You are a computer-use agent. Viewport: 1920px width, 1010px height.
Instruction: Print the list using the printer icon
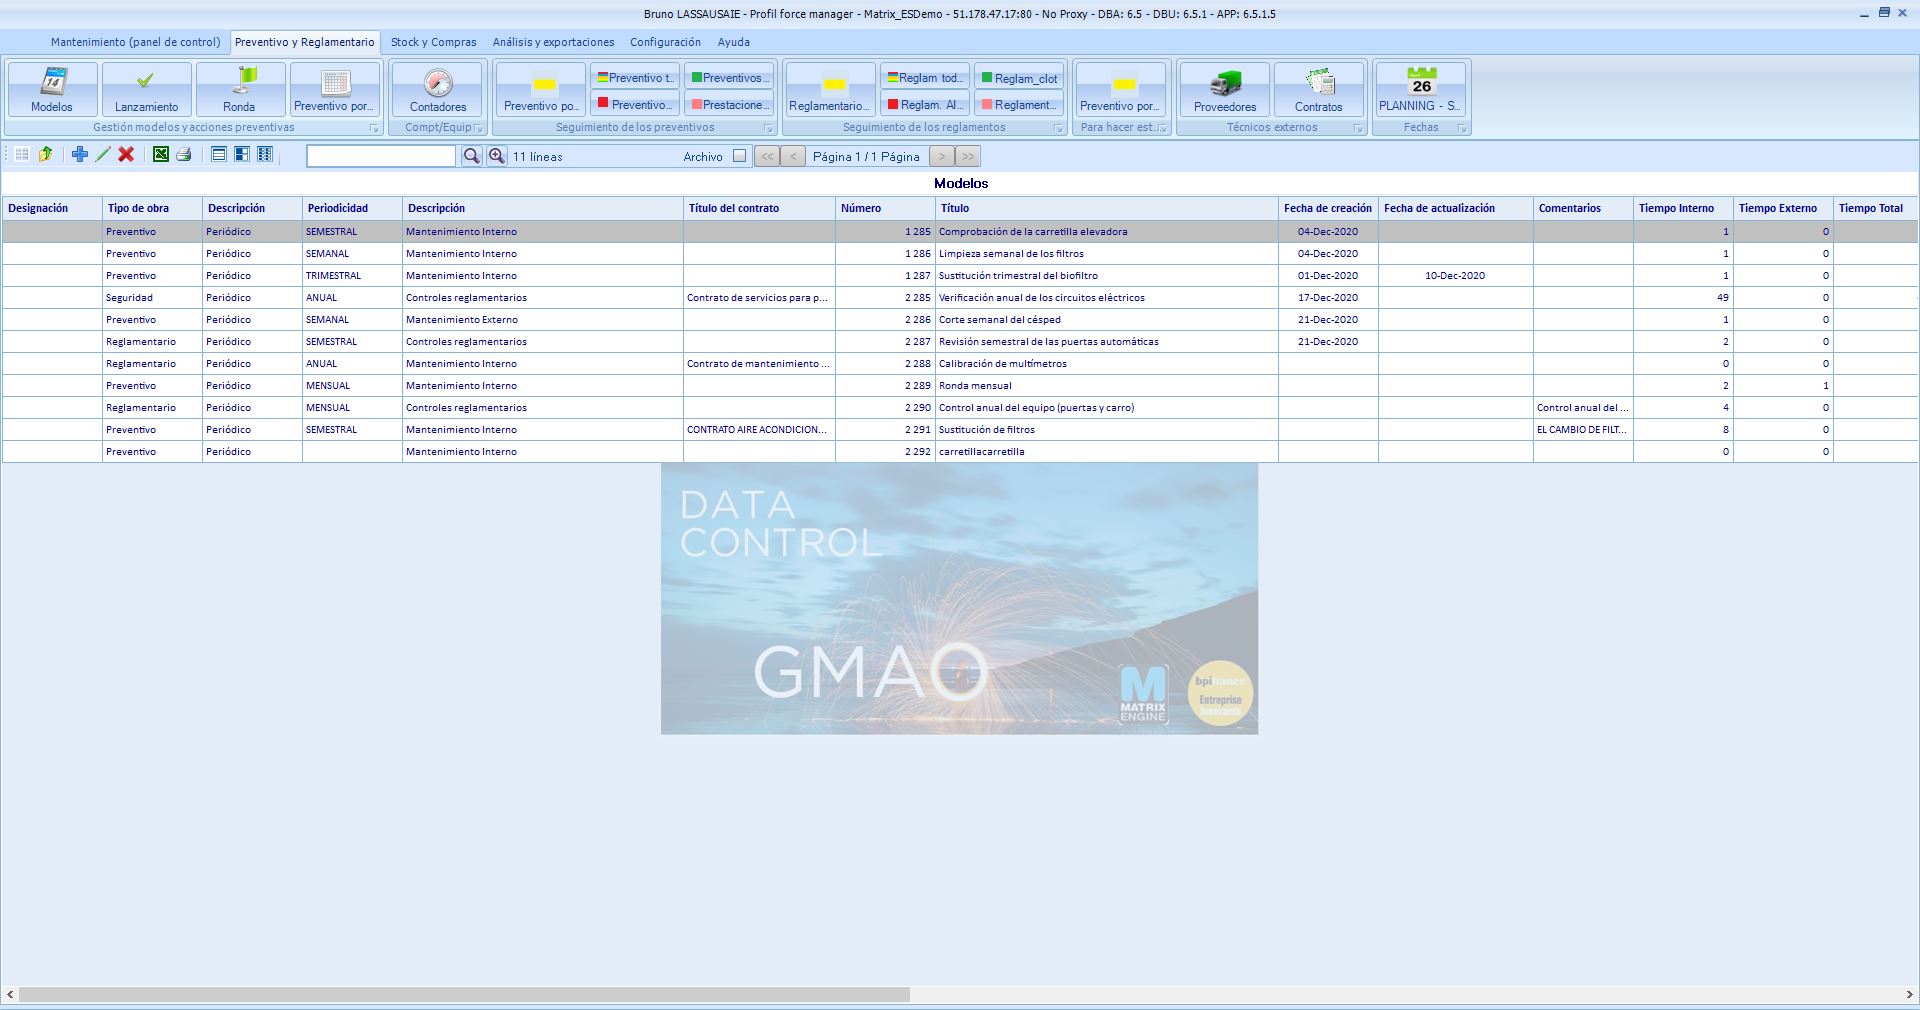point(184,155)
